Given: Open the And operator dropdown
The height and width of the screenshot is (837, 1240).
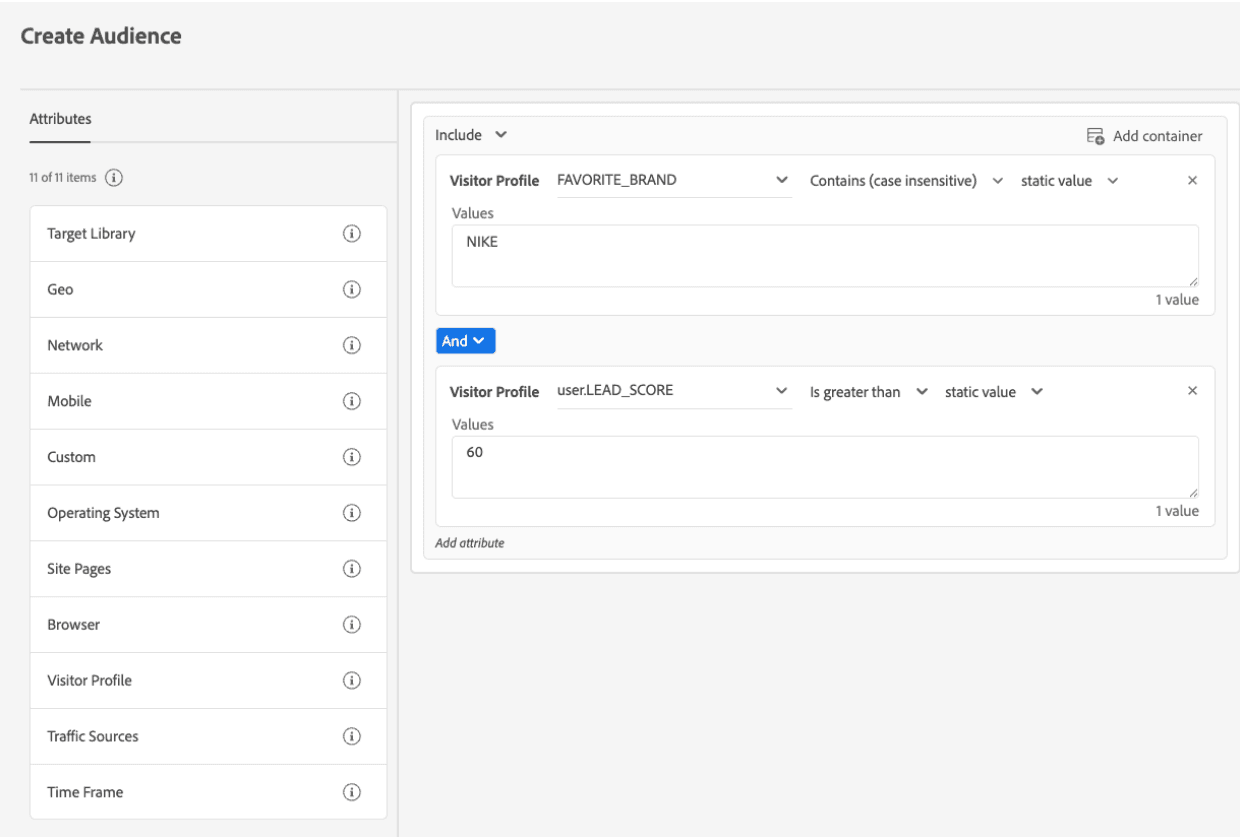Looking at the screenshot, I should pos(465,341).
